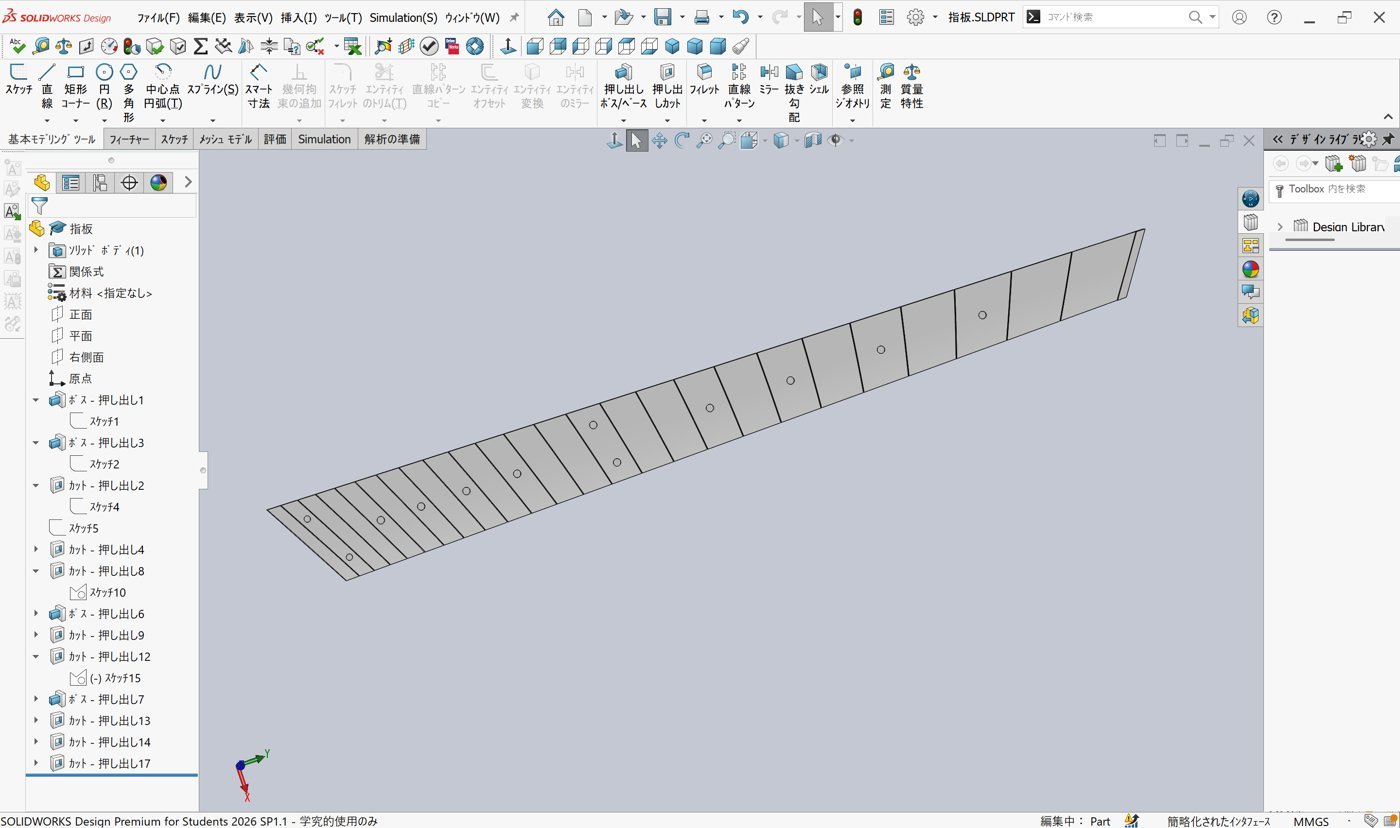Open the ツール(T) menu
This screenshot has width=1400, height=828.
coord(343,18)
